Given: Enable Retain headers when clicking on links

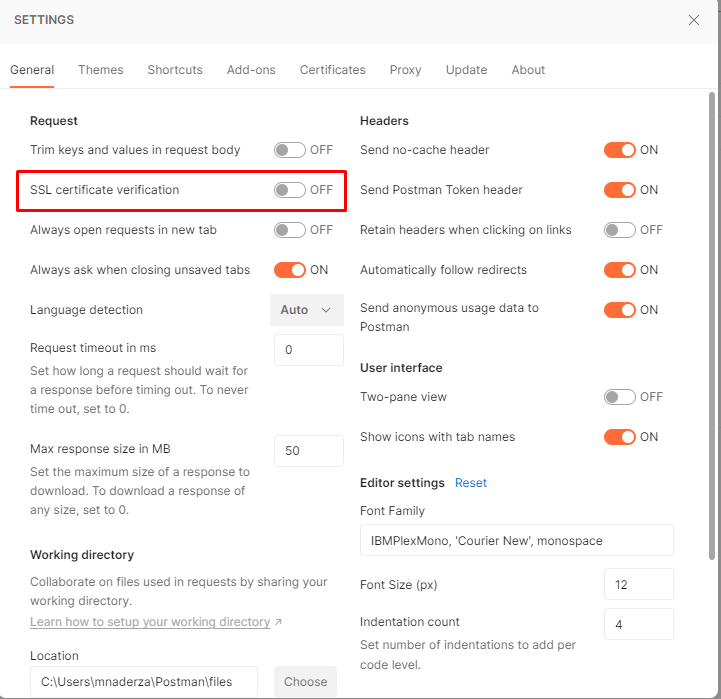Looking at the screenshot, I should (620, 230).
